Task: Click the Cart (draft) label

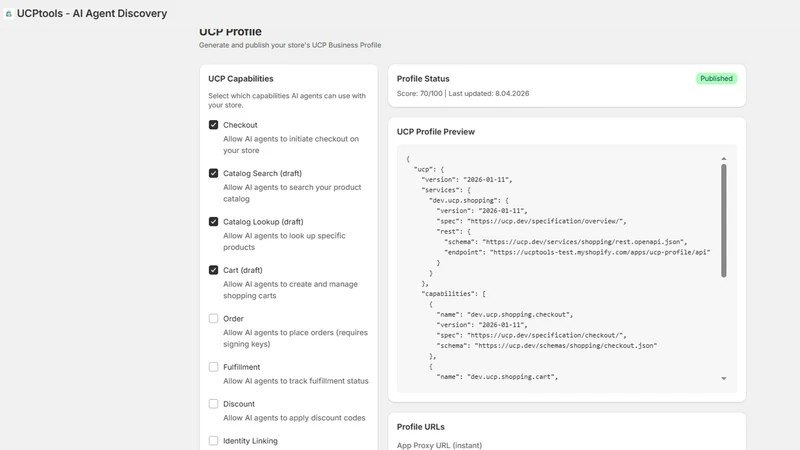Action: [243, 270]
